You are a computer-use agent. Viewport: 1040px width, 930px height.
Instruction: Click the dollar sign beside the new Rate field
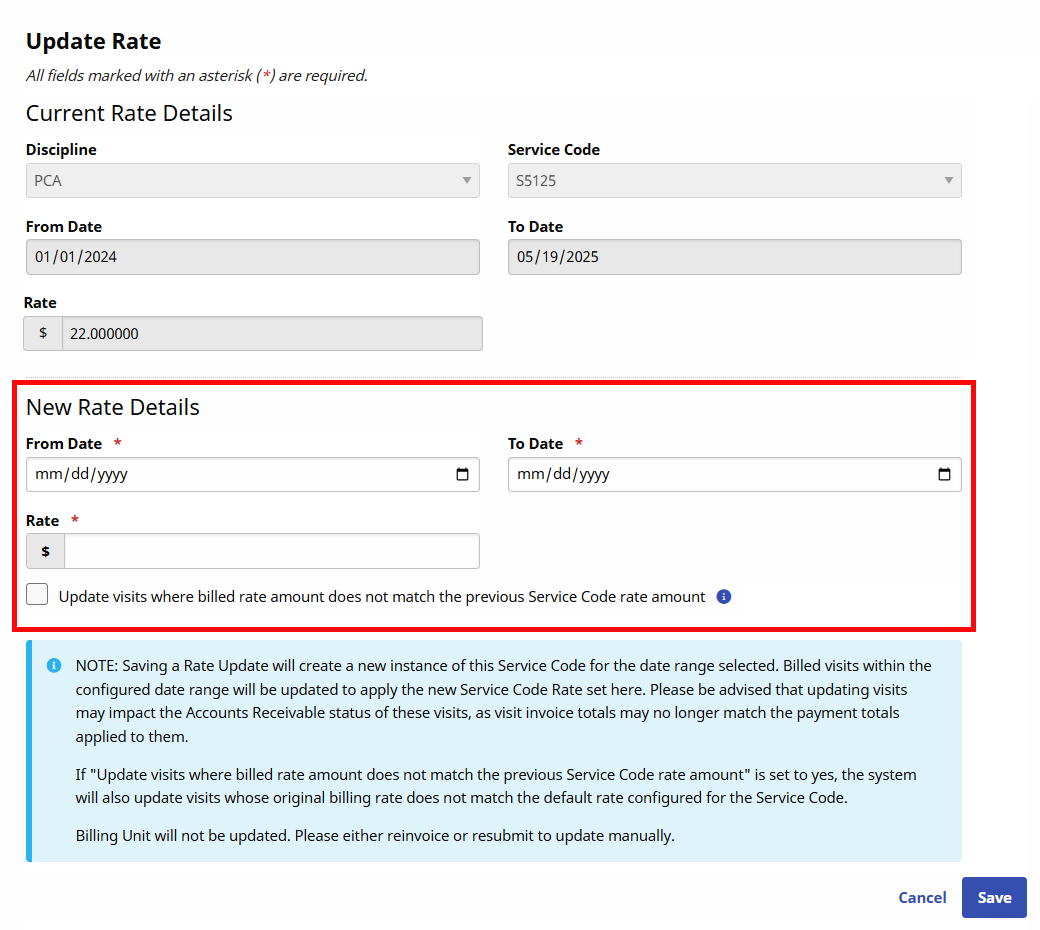(45, 551)
